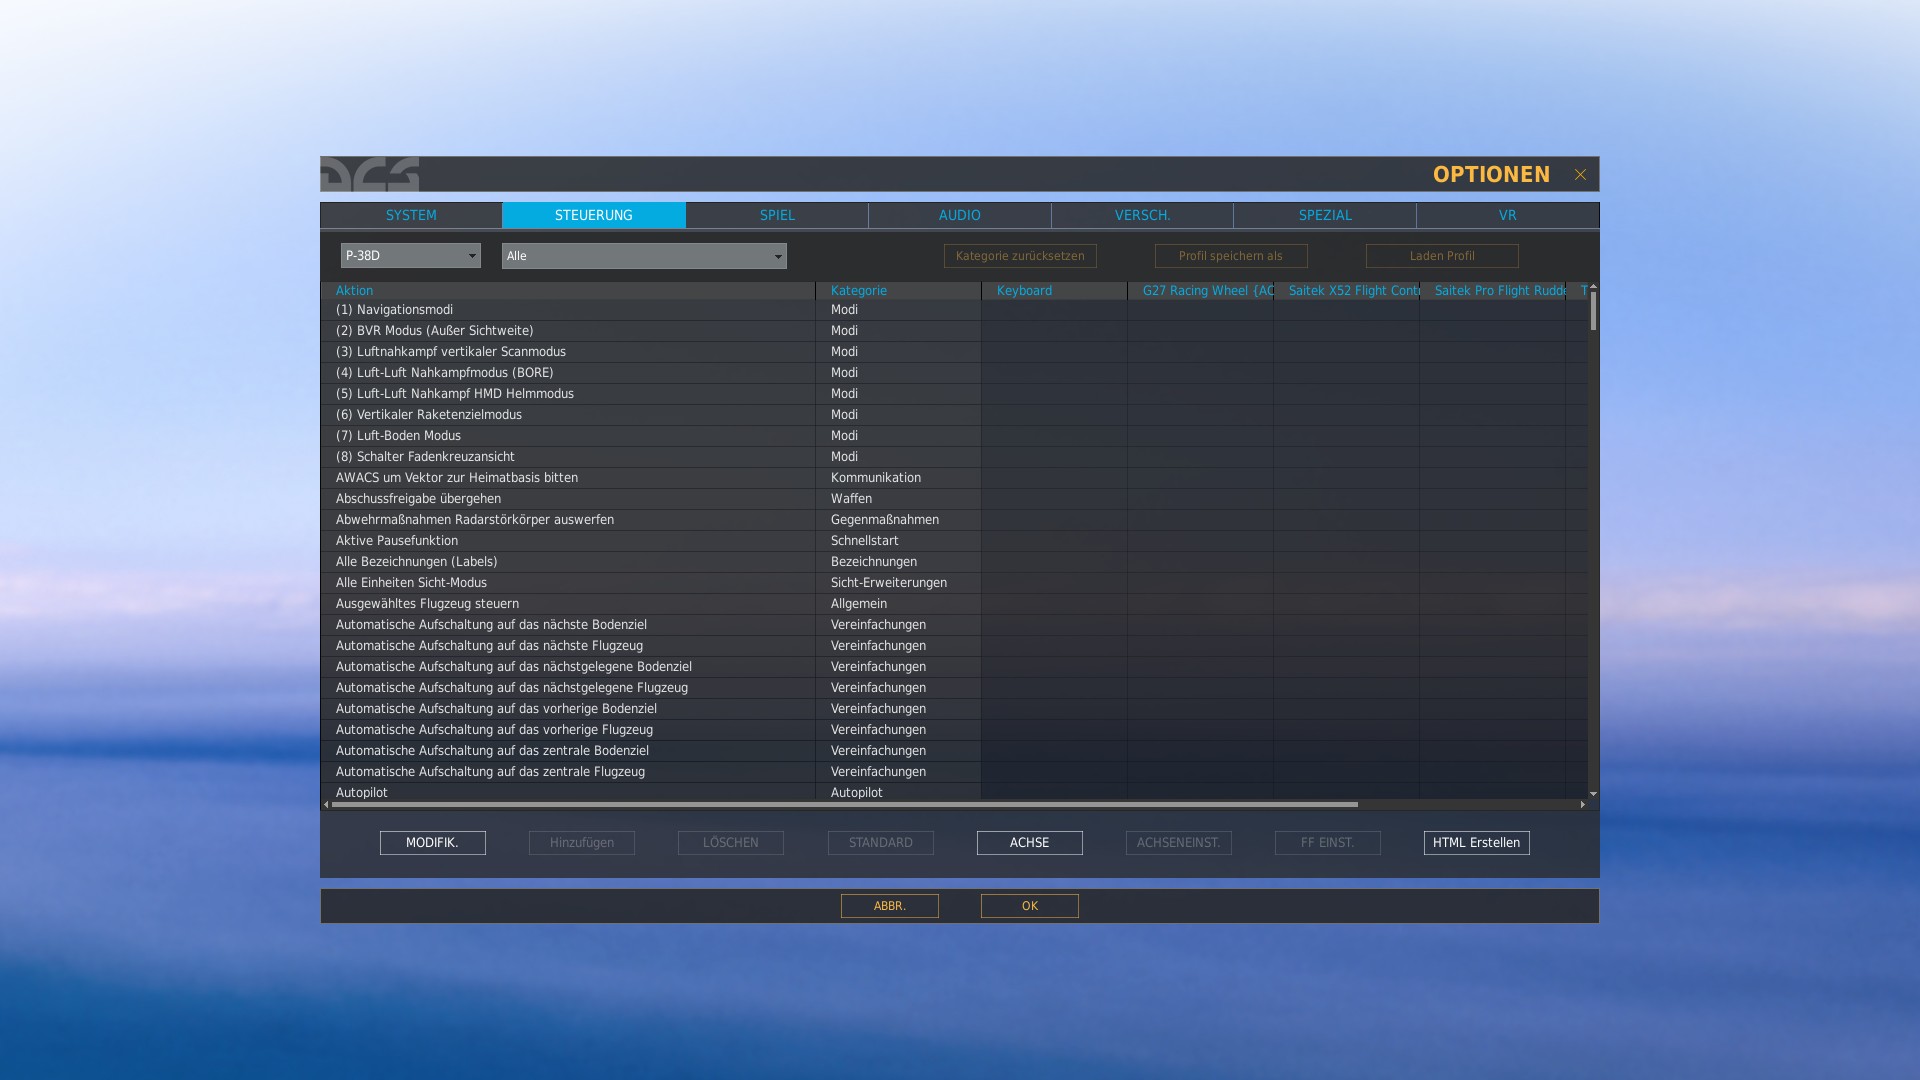Open the P-38D aircraft dropdown

point(410,256)
